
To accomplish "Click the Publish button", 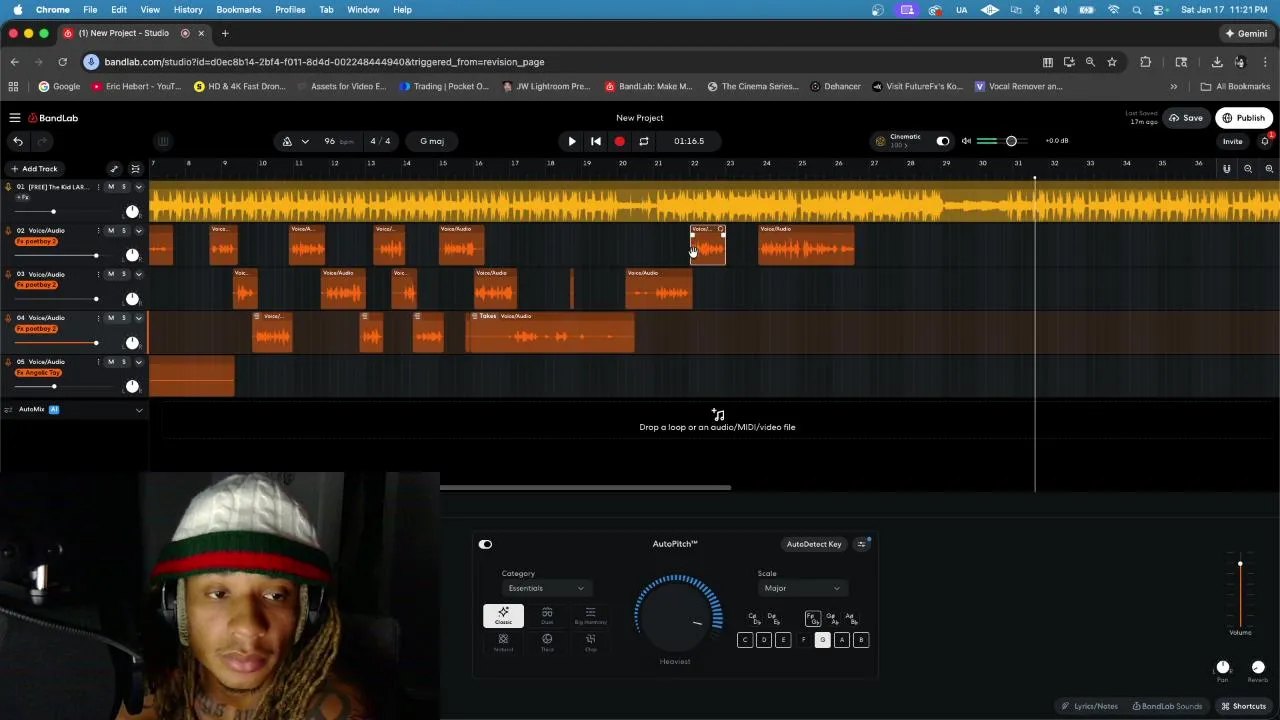I will pos(1243,118).
